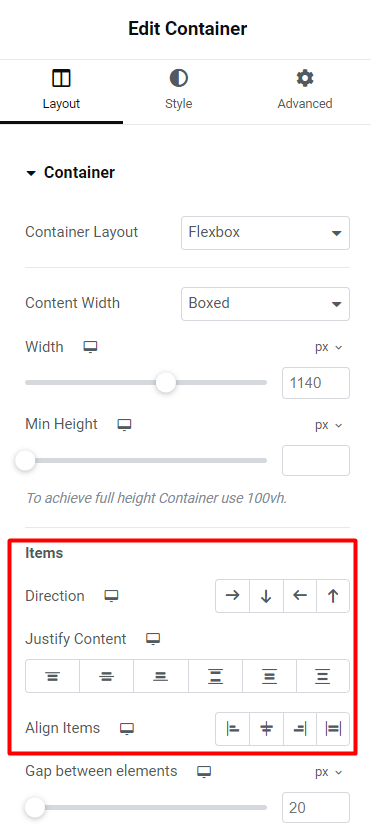Choose Justify Content space evenly option
The width and height of the screenshot is (371, 824).
pyautogui.click(x=323, y=676)
